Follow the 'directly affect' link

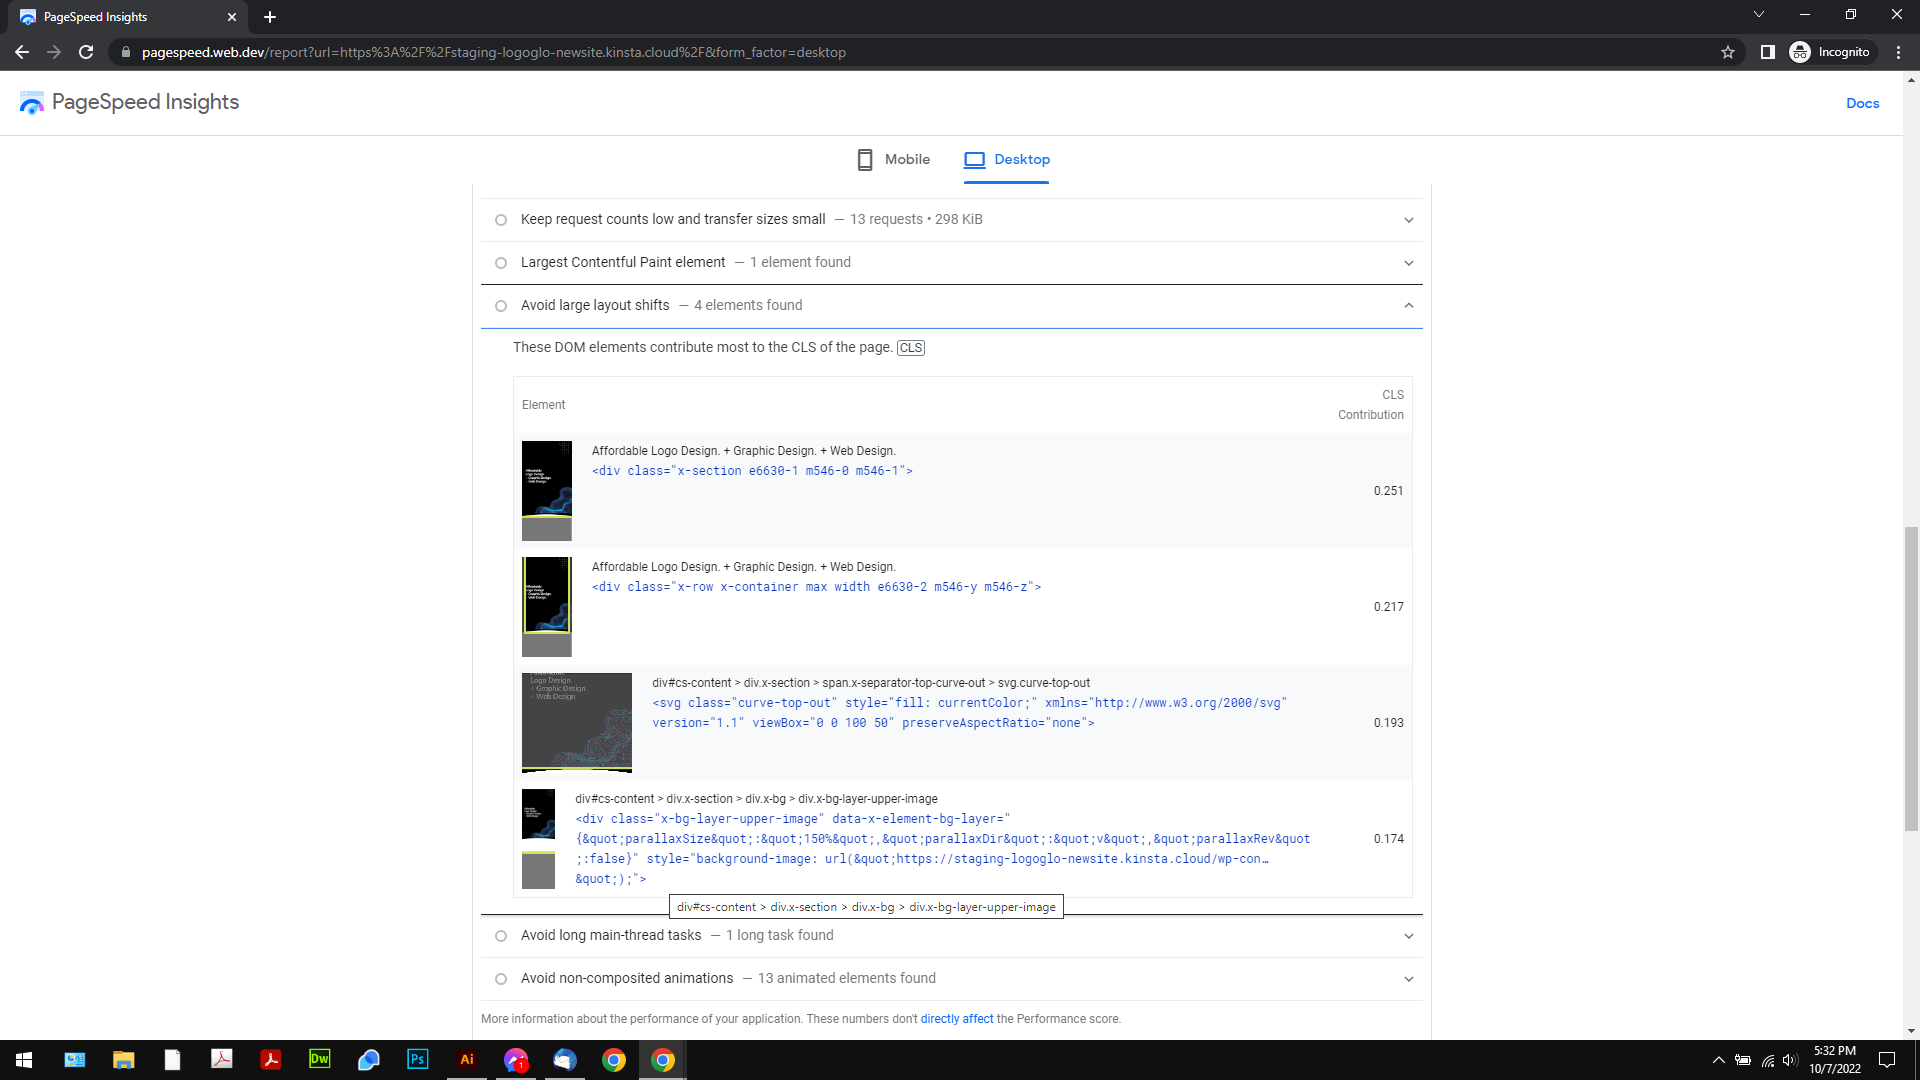956,1019
